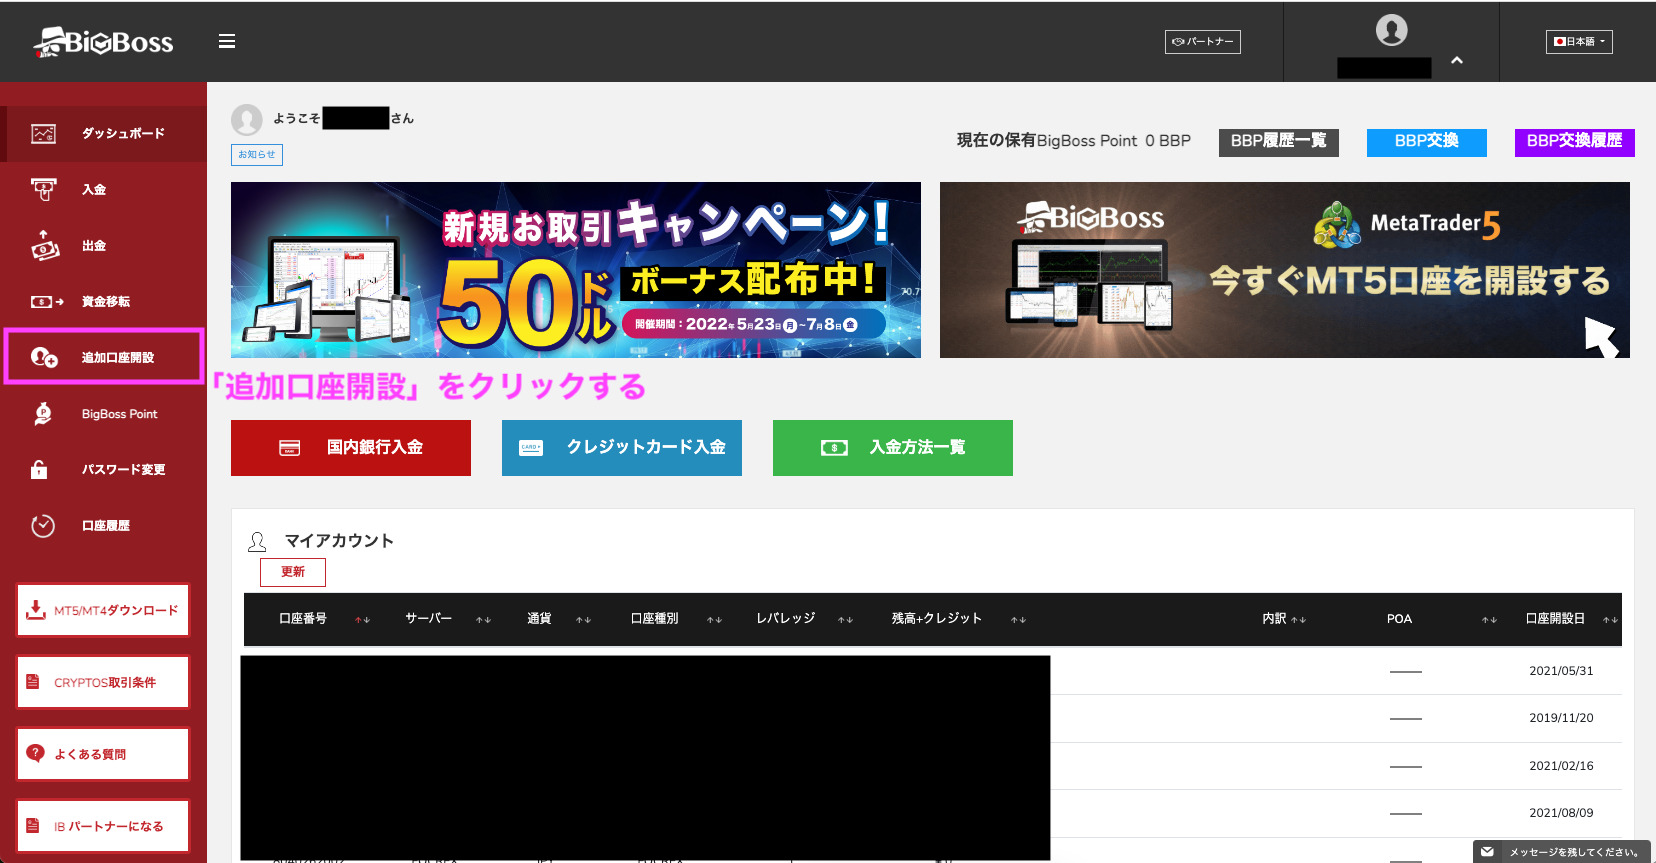Open BBP履歴一覧 button
This screenshot has height=863, width=1656.
pos(1279,142)
